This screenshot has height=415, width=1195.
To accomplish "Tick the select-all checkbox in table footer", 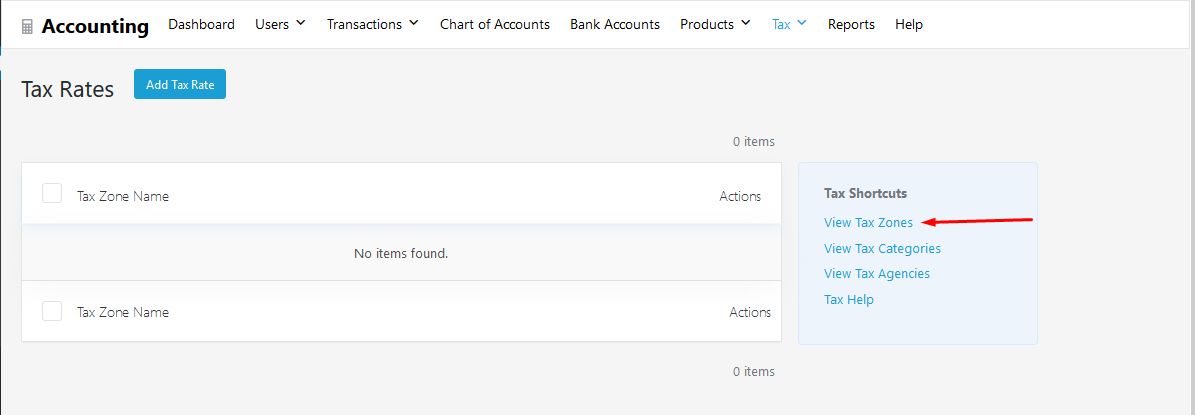I will coord(52,311).
